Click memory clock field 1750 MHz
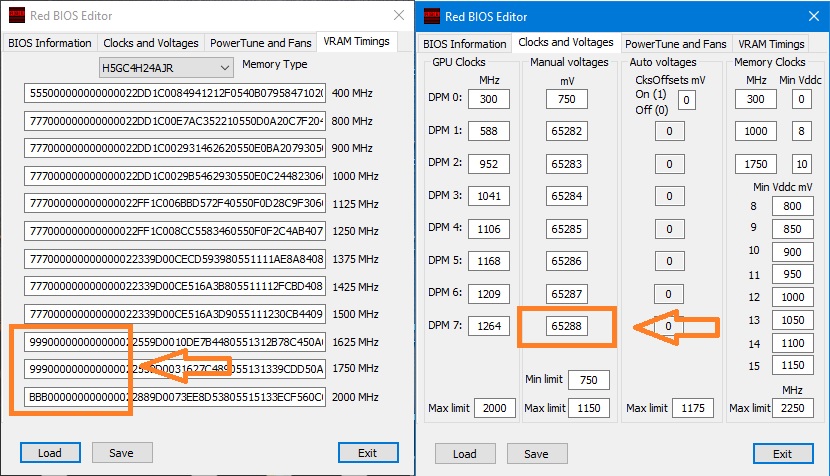This screenshot has width=830, height=476. click(756, 164)
